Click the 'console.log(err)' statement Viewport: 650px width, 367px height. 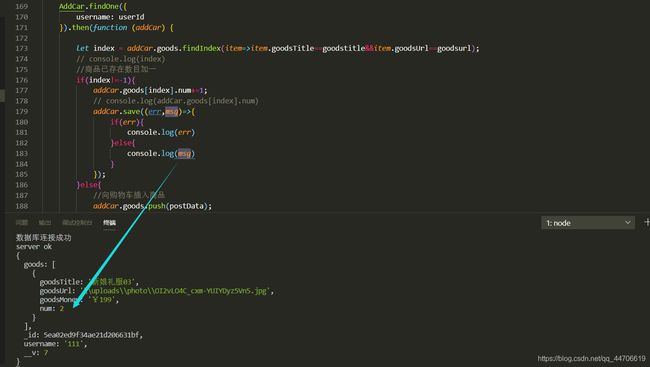click(161, 132)
